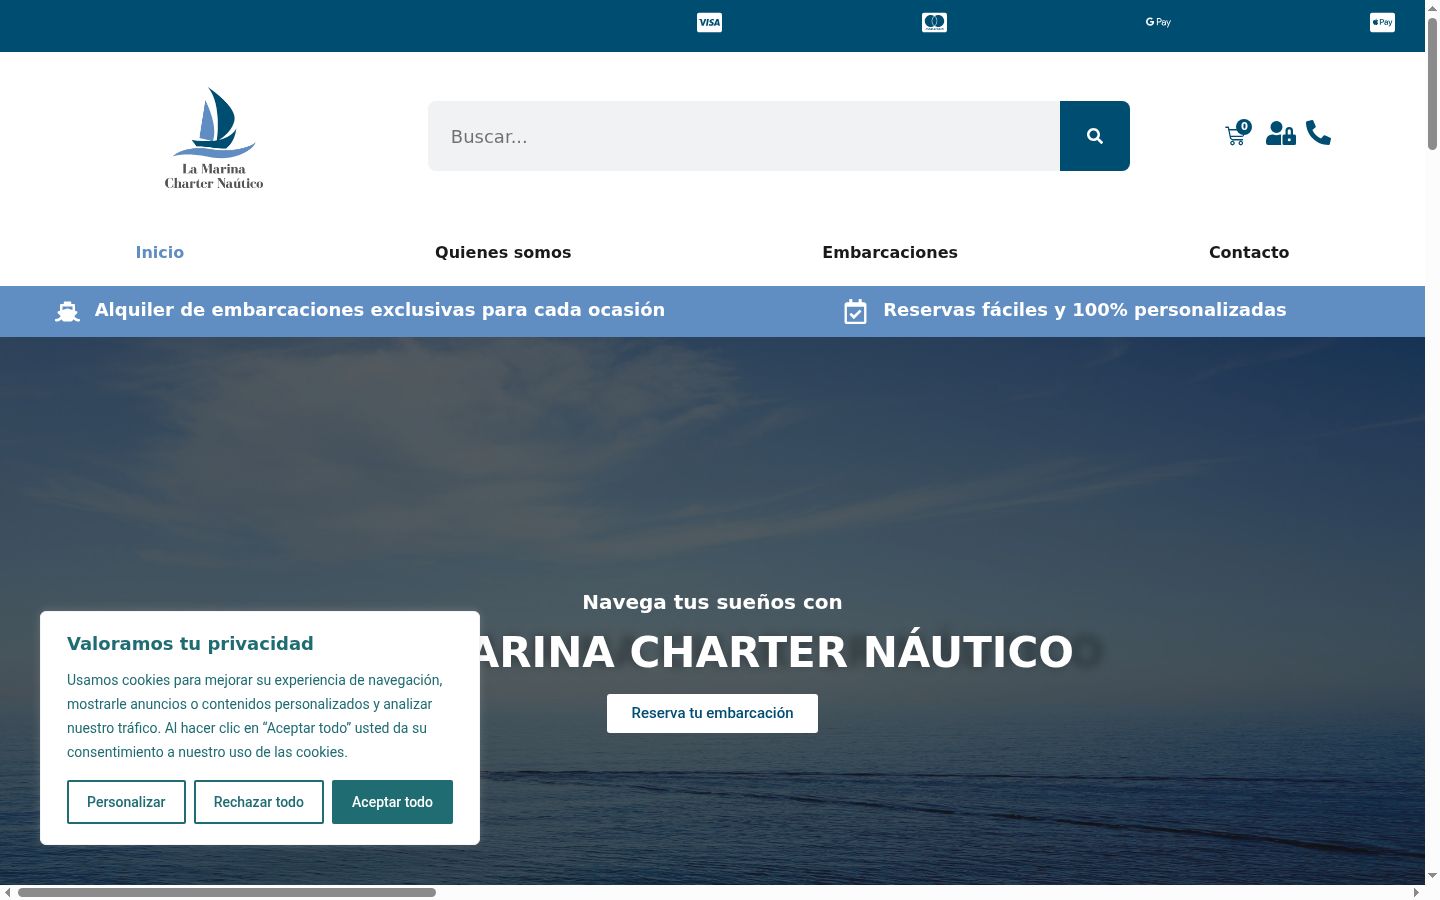The width and height of the screenshot is (1440, 900).
Task: Click 'Navega tus sueños con' text
Action: [712, 602]
